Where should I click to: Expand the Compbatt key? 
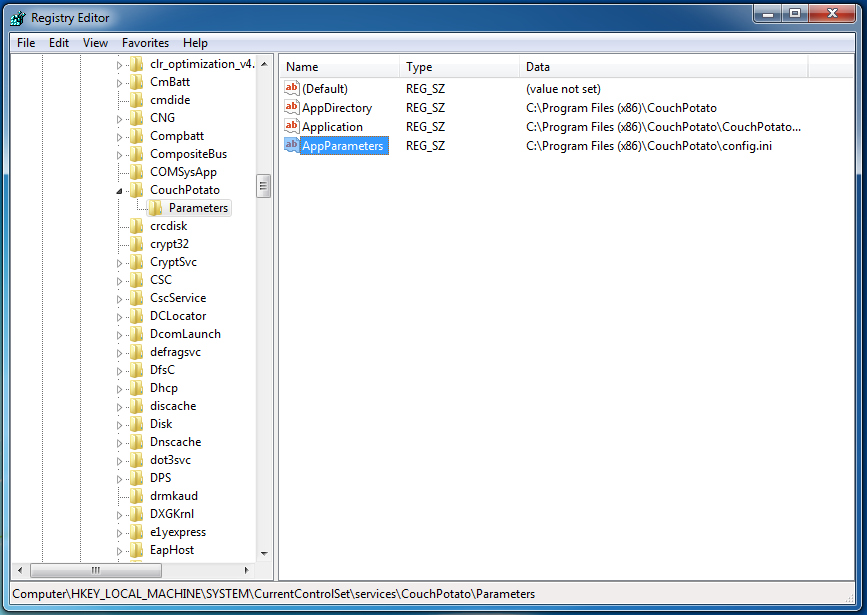click(x=119, y=137)
